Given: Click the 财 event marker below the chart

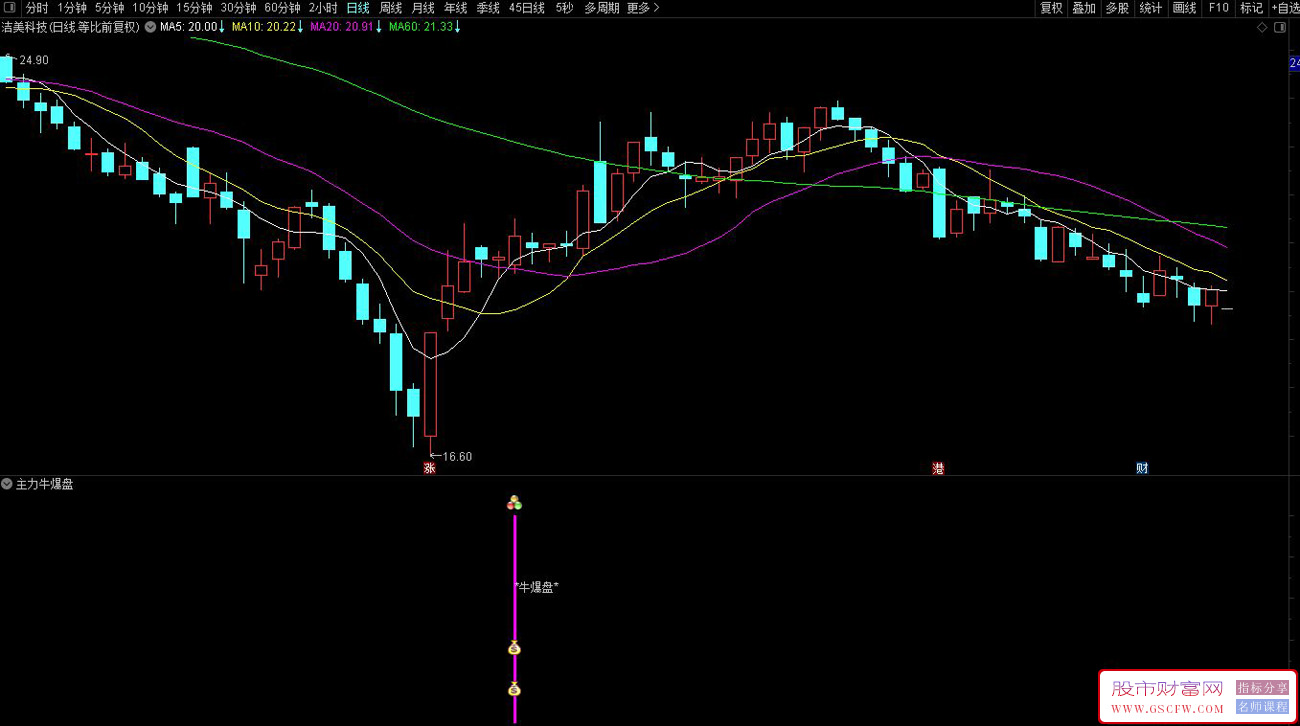Looking at the screenshot, I should coord(1142,468).
